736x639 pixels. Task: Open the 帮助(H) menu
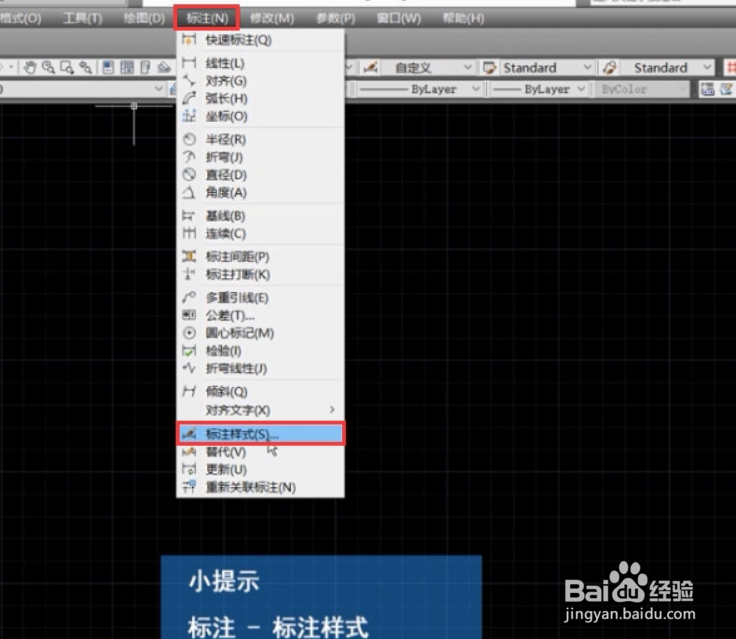pyautogui.click(x=463, y=18)
